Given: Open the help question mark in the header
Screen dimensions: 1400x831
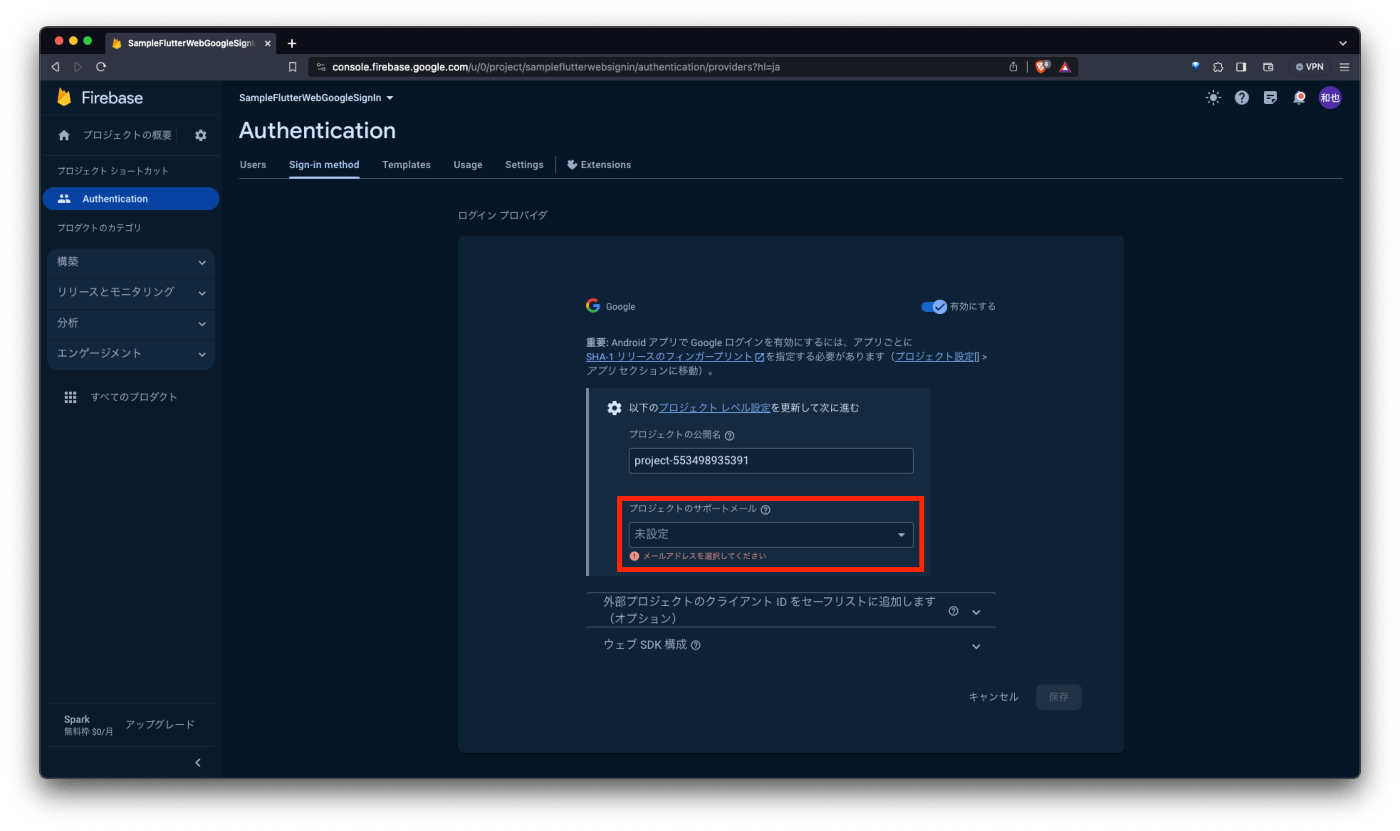Looking at the screenshot, I should point(1241,98).
